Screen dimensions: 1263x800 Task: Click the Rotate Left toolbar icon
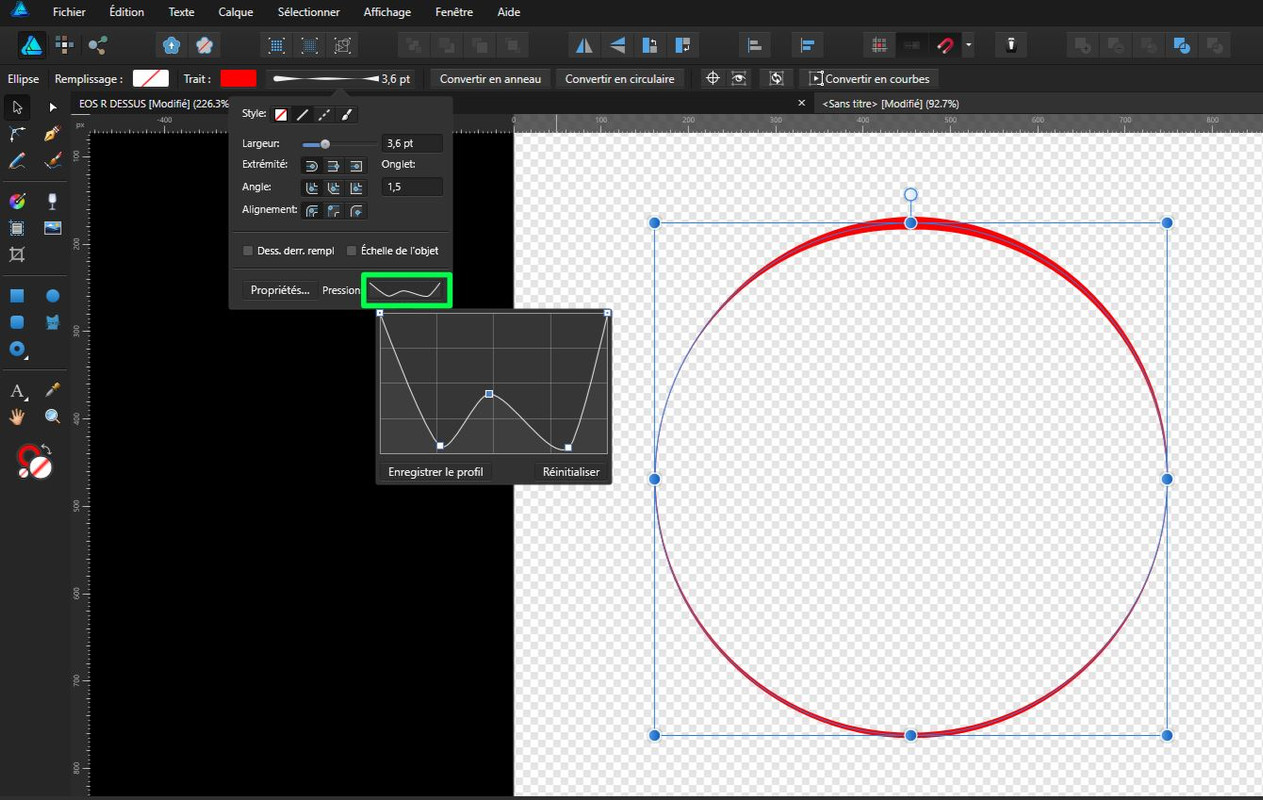[x=650, y=45]
